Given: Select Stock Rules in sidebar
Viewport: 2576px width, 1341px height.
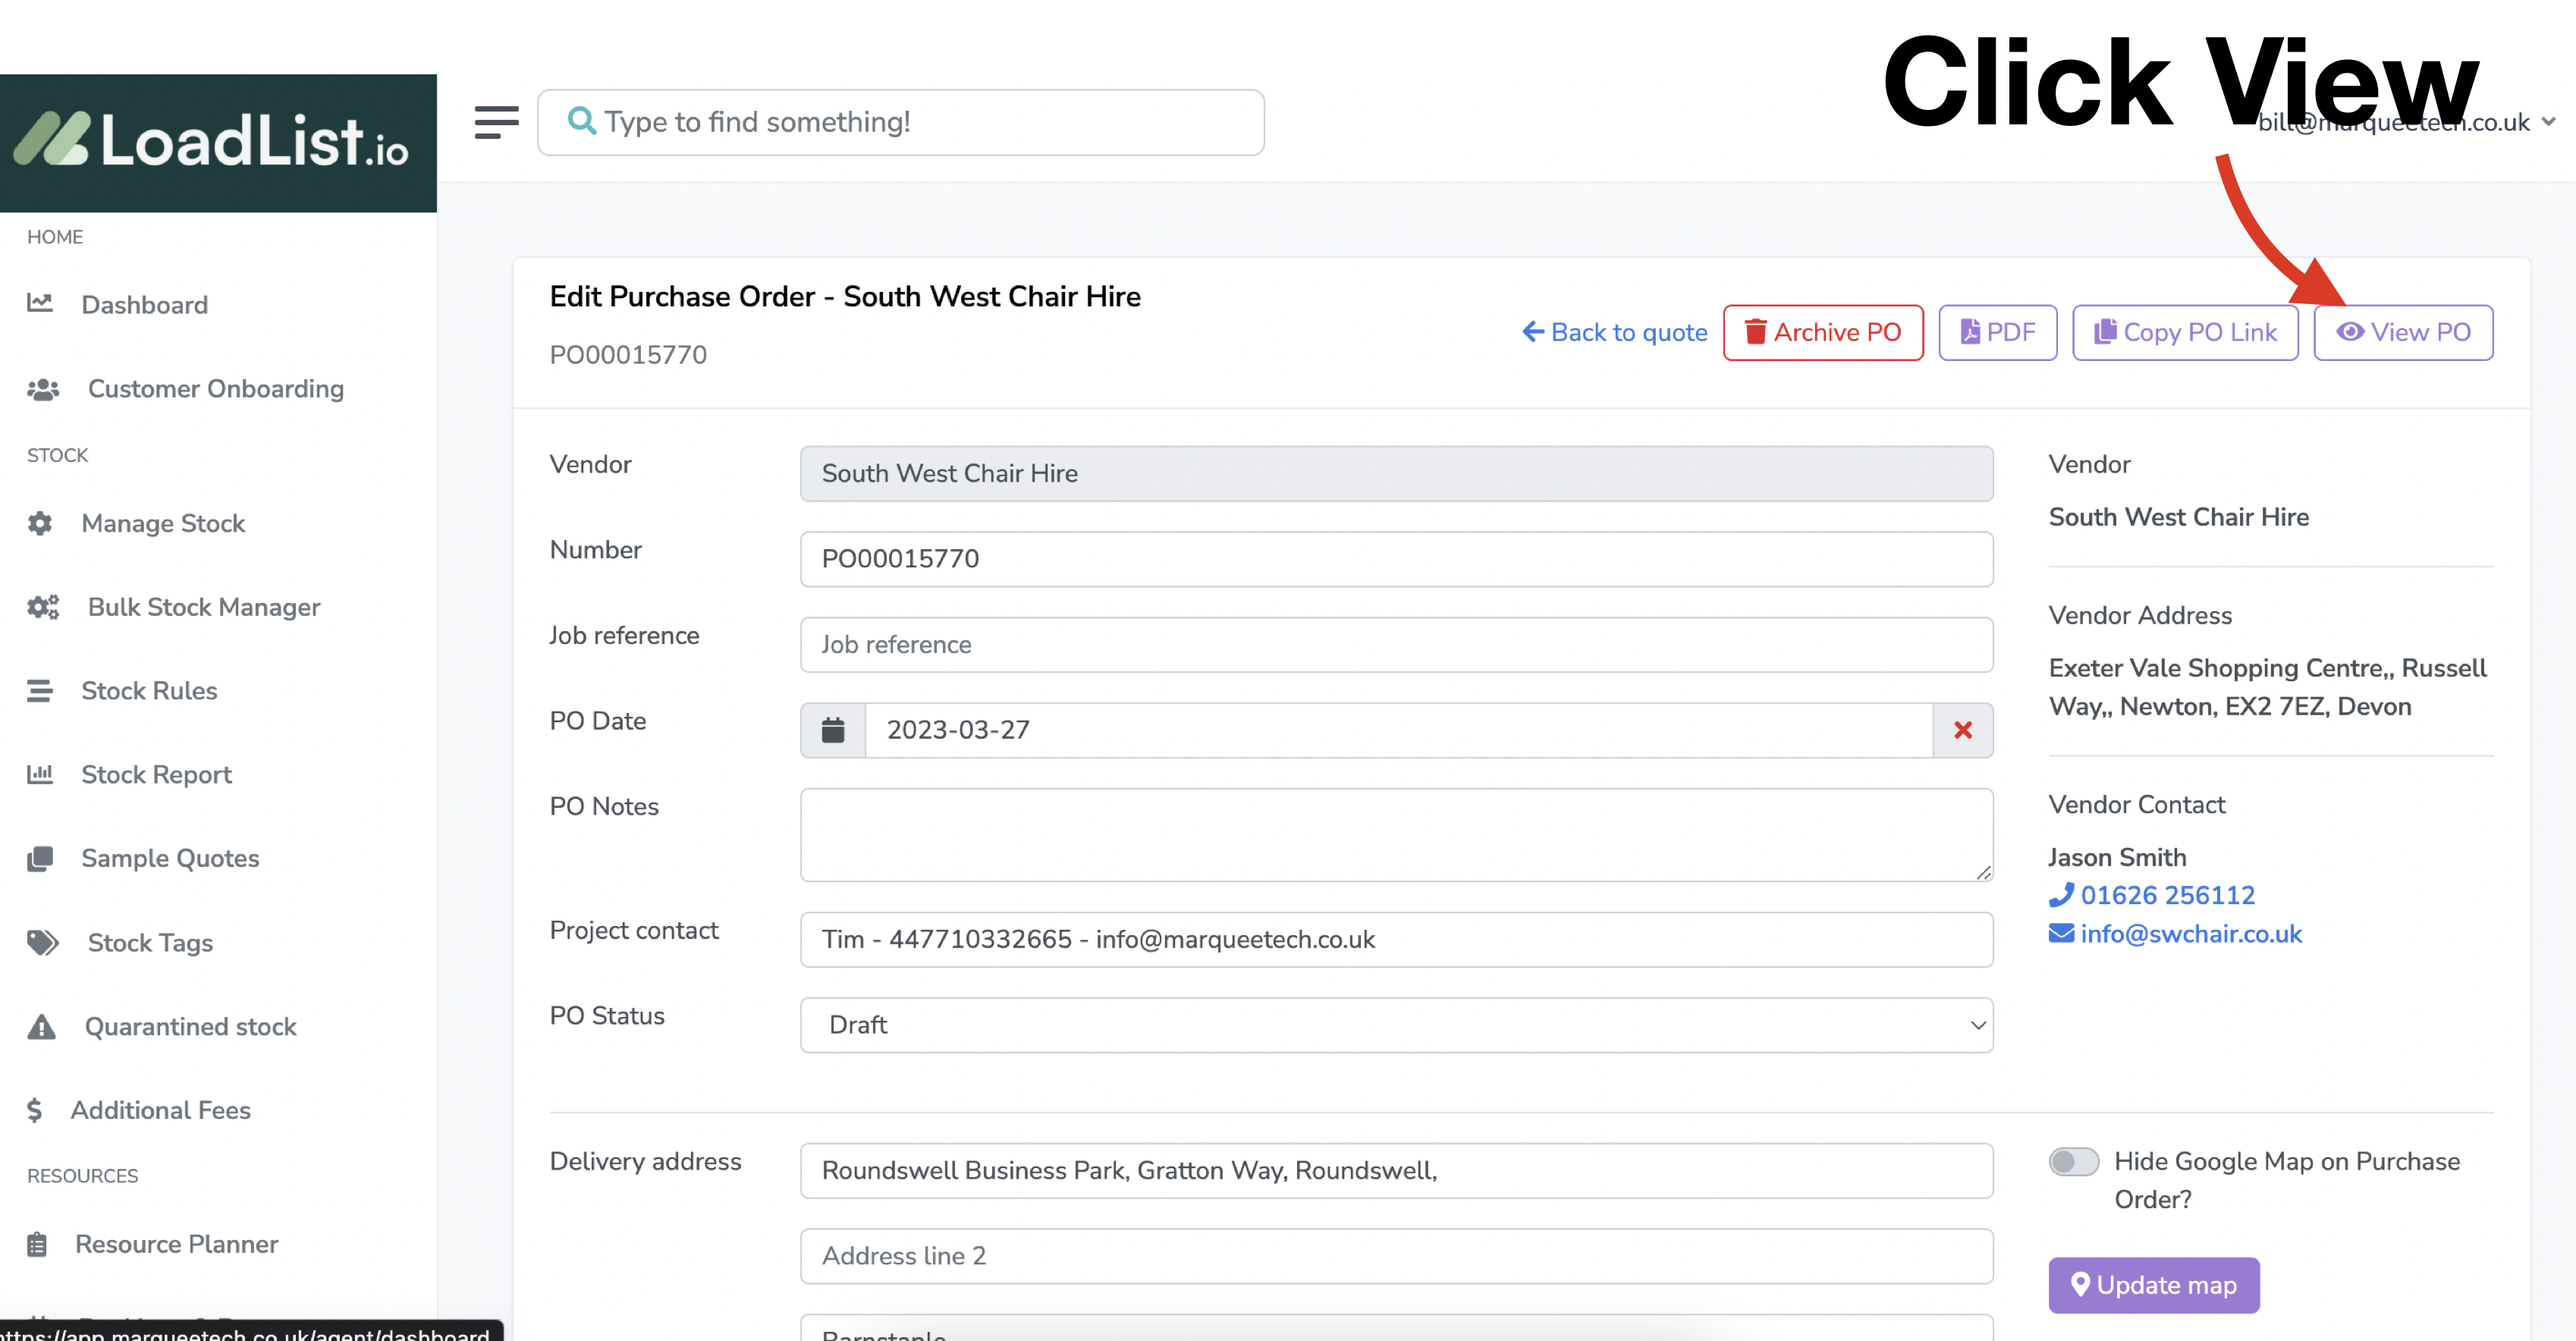Looking at the screenshot, I should tap(149, 690).
